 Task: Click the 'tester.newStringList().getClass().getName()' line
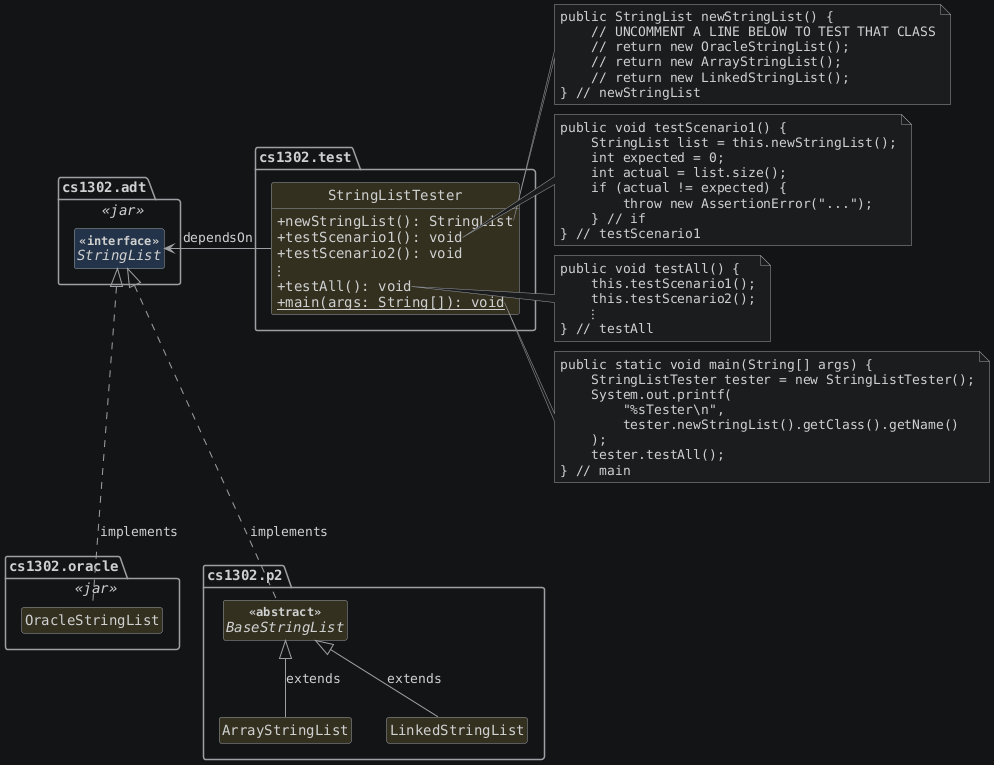tap(791, 425)
